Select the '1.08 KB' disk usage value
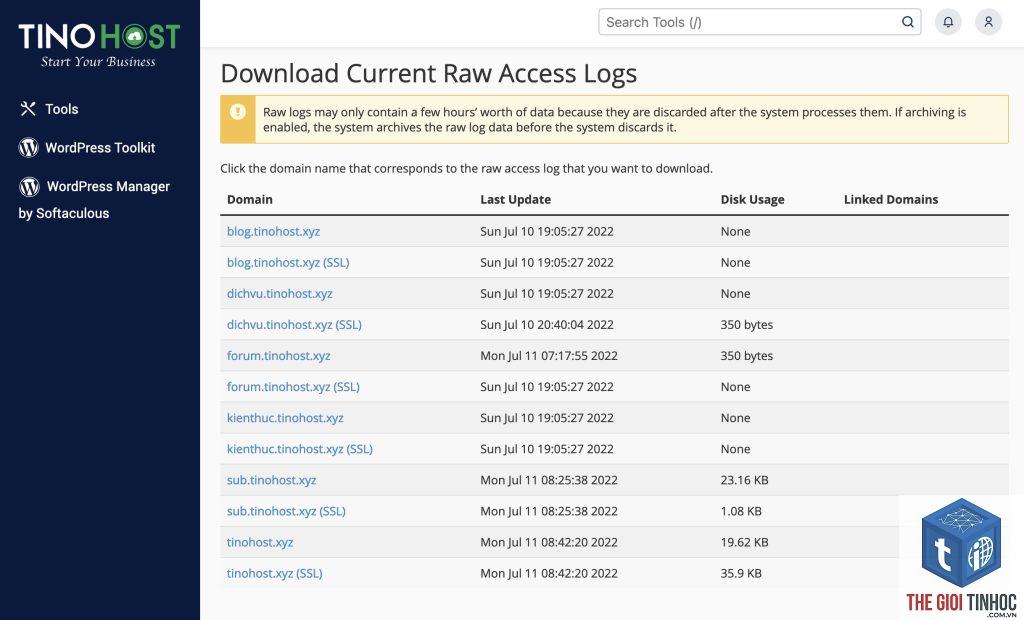The height and width of the screenshot is (620, 1024). click(x=741, y=512)
